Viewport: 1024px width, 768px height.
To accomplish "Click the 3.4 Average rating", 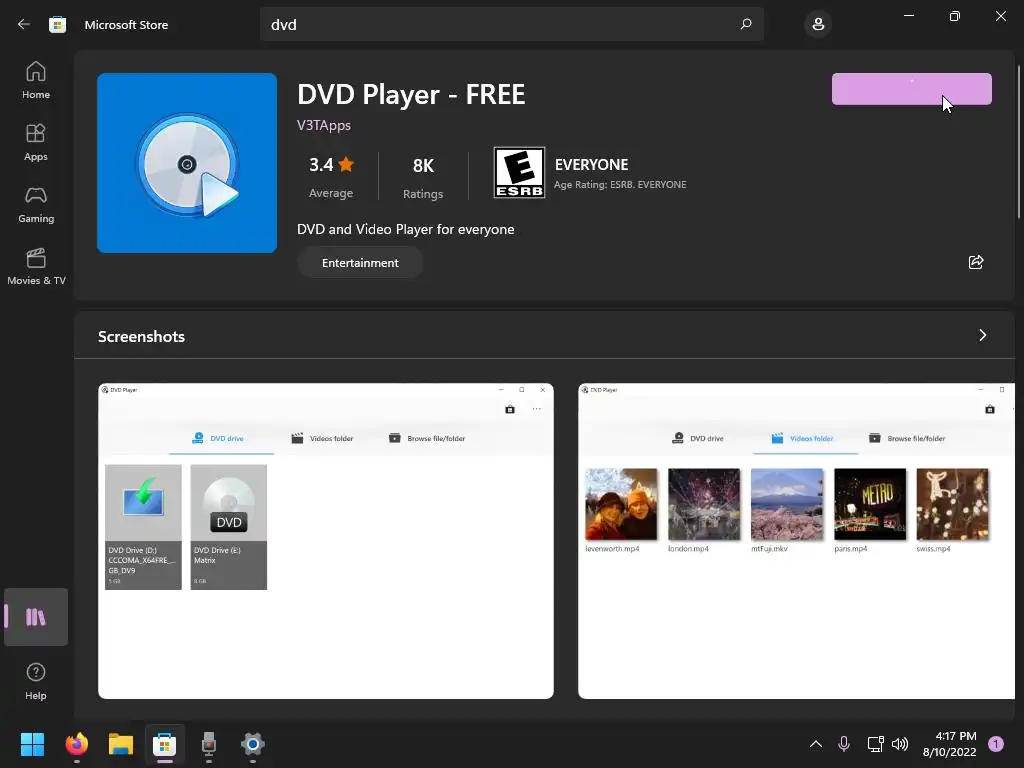I will click(331, 176).
